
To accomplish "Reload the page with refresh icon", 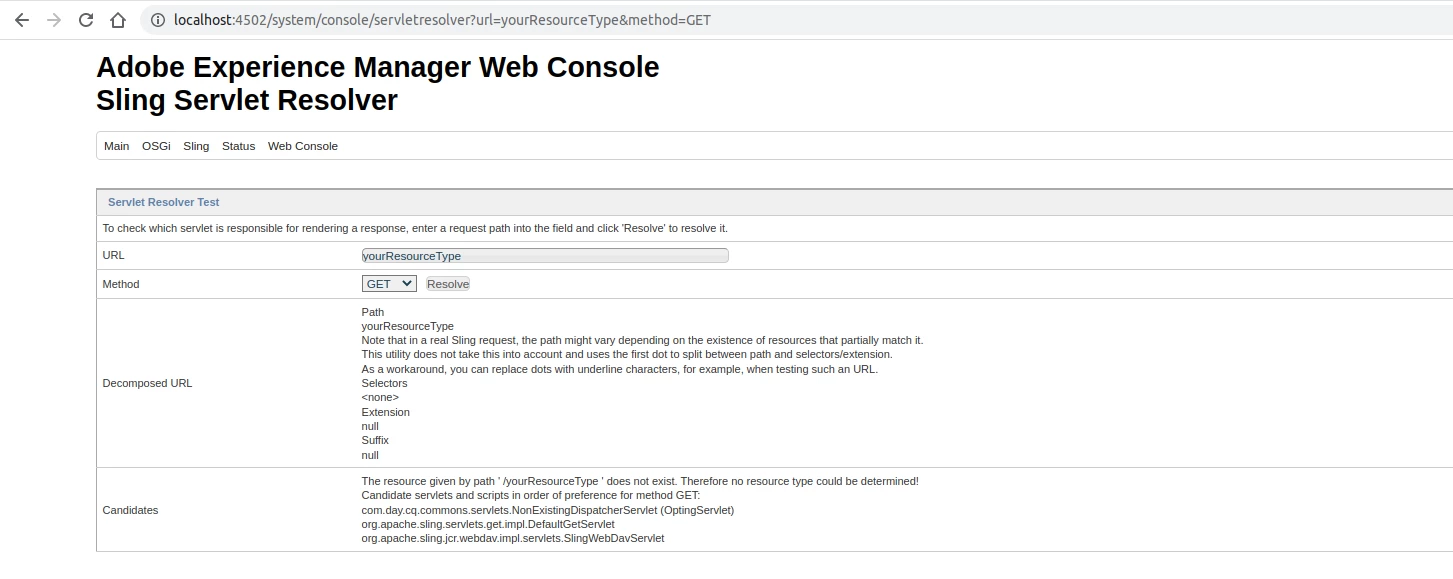I will click(x=86, y=20).
